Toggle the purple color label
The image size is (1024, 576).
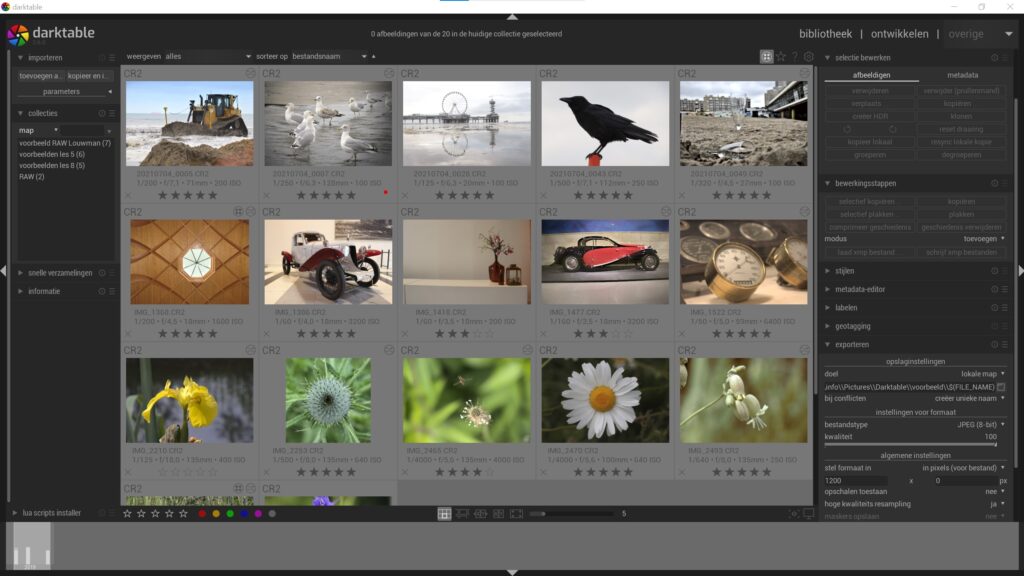[258, 514]
